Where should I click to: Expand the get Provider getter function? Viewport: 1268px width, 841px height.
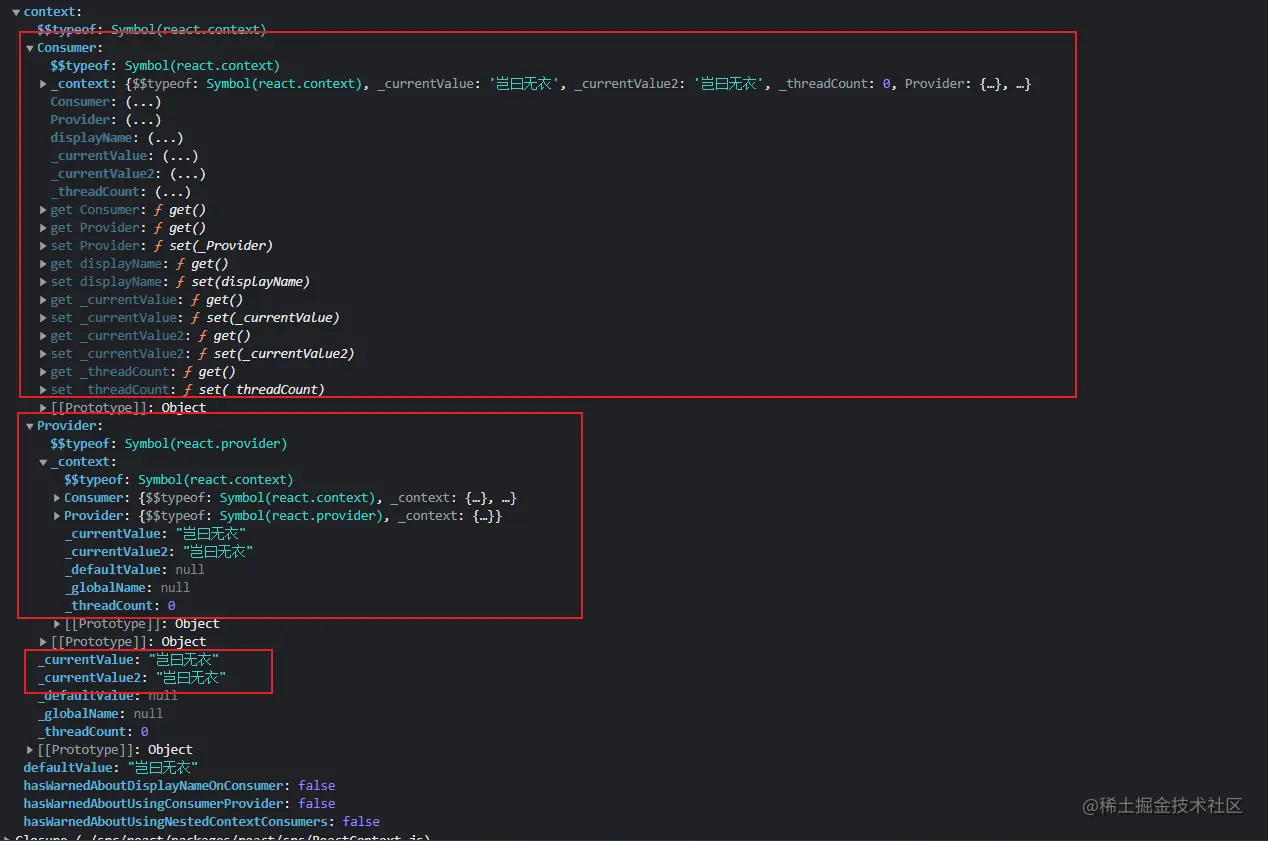(43, 228)
